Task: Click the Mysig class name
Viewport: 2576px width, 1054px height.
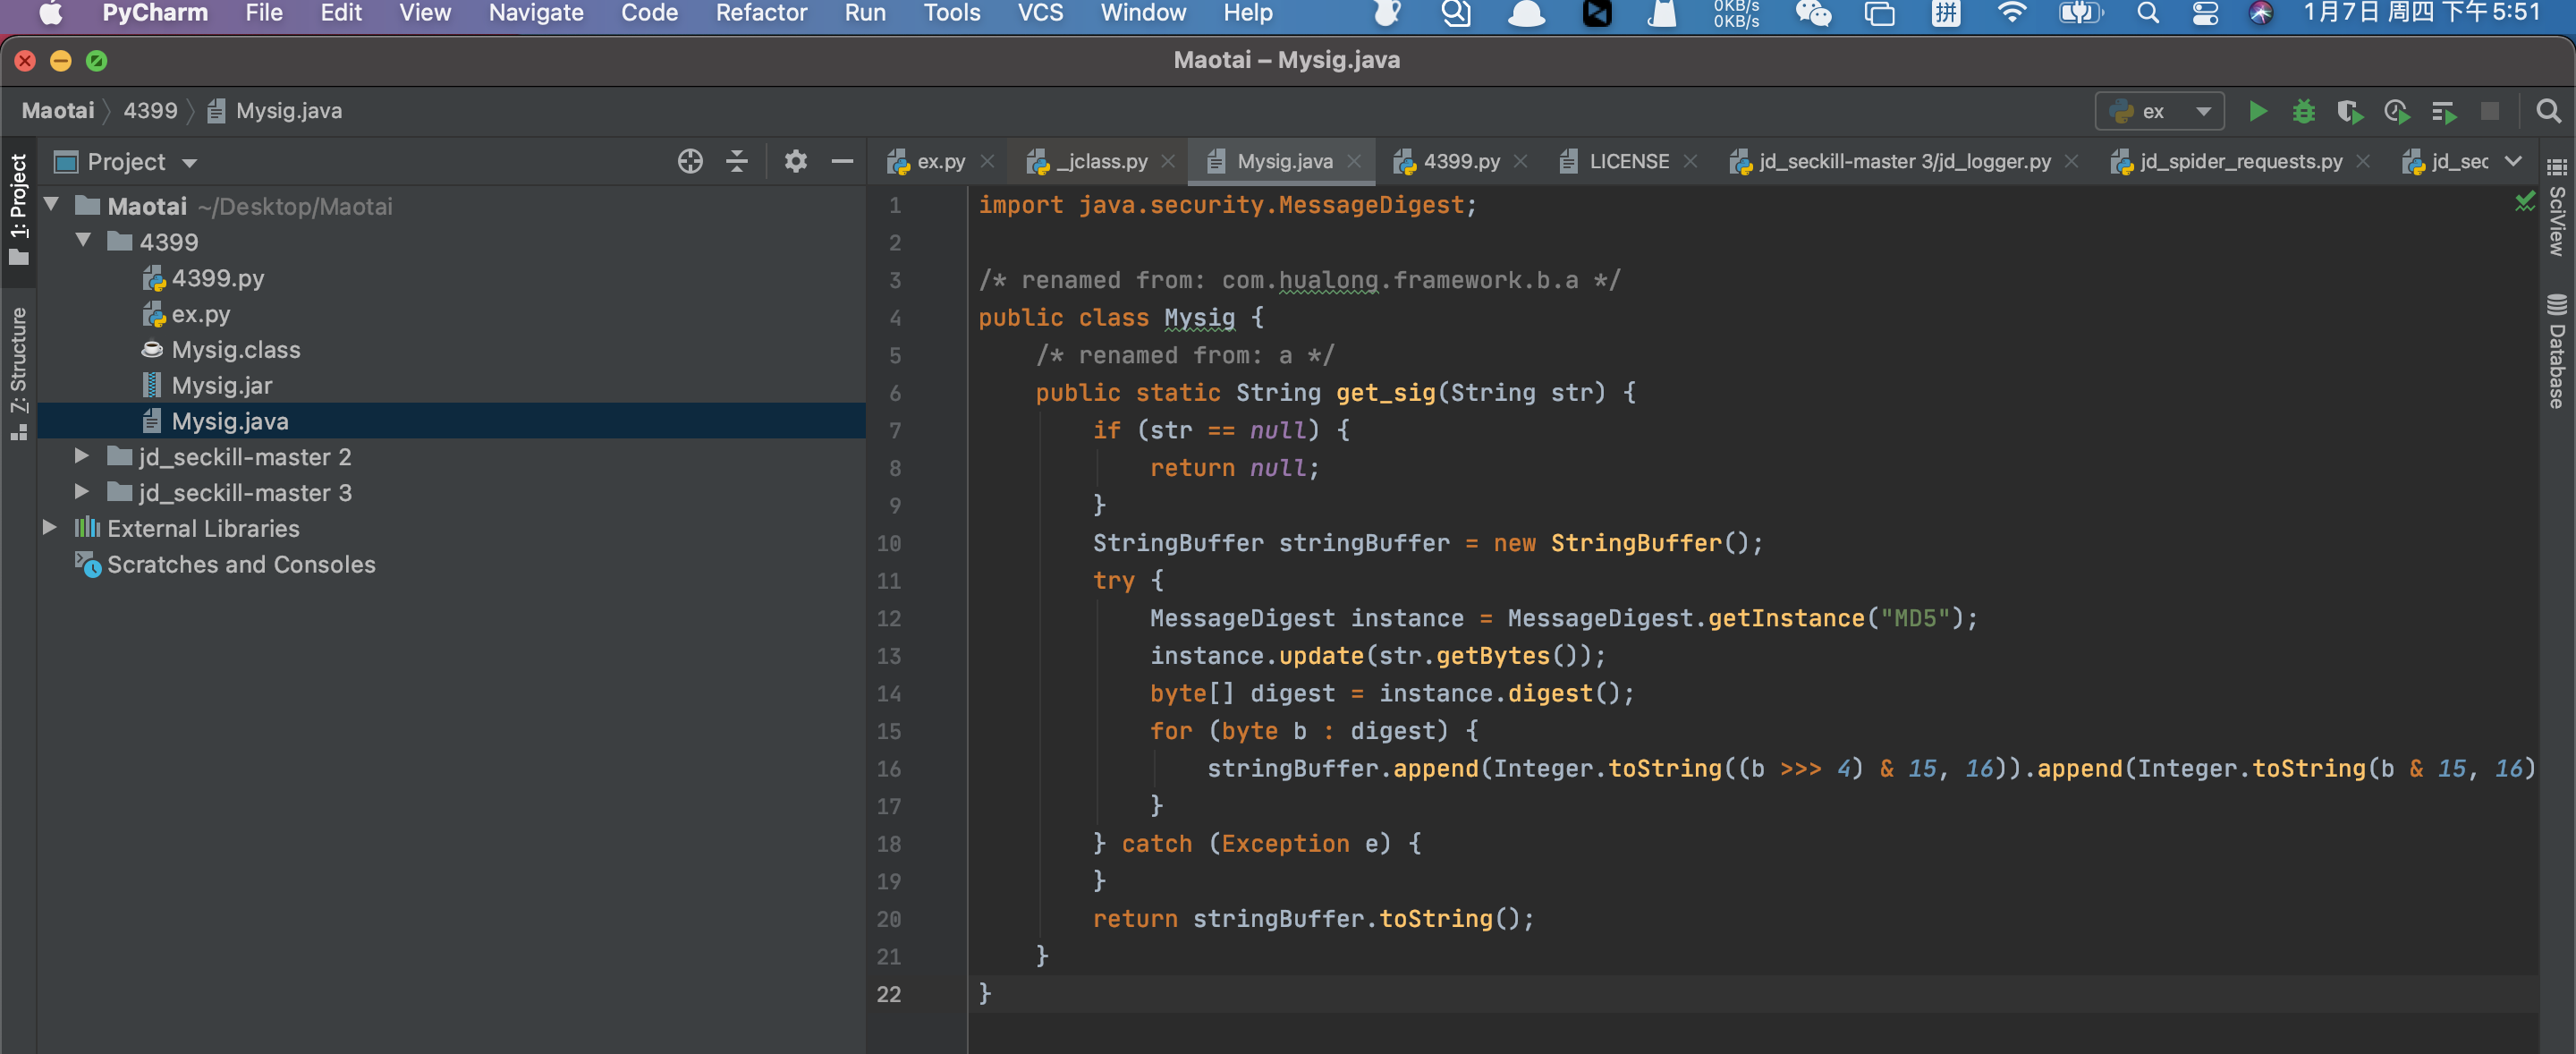Action: (1199, 318)
